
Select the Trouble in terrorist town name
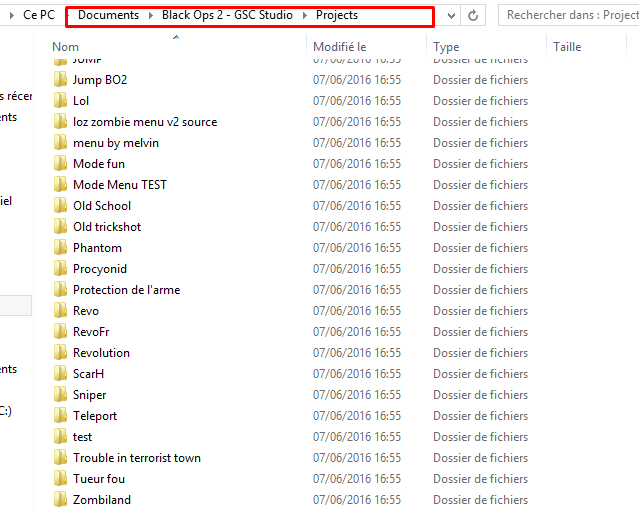(137, 458)
